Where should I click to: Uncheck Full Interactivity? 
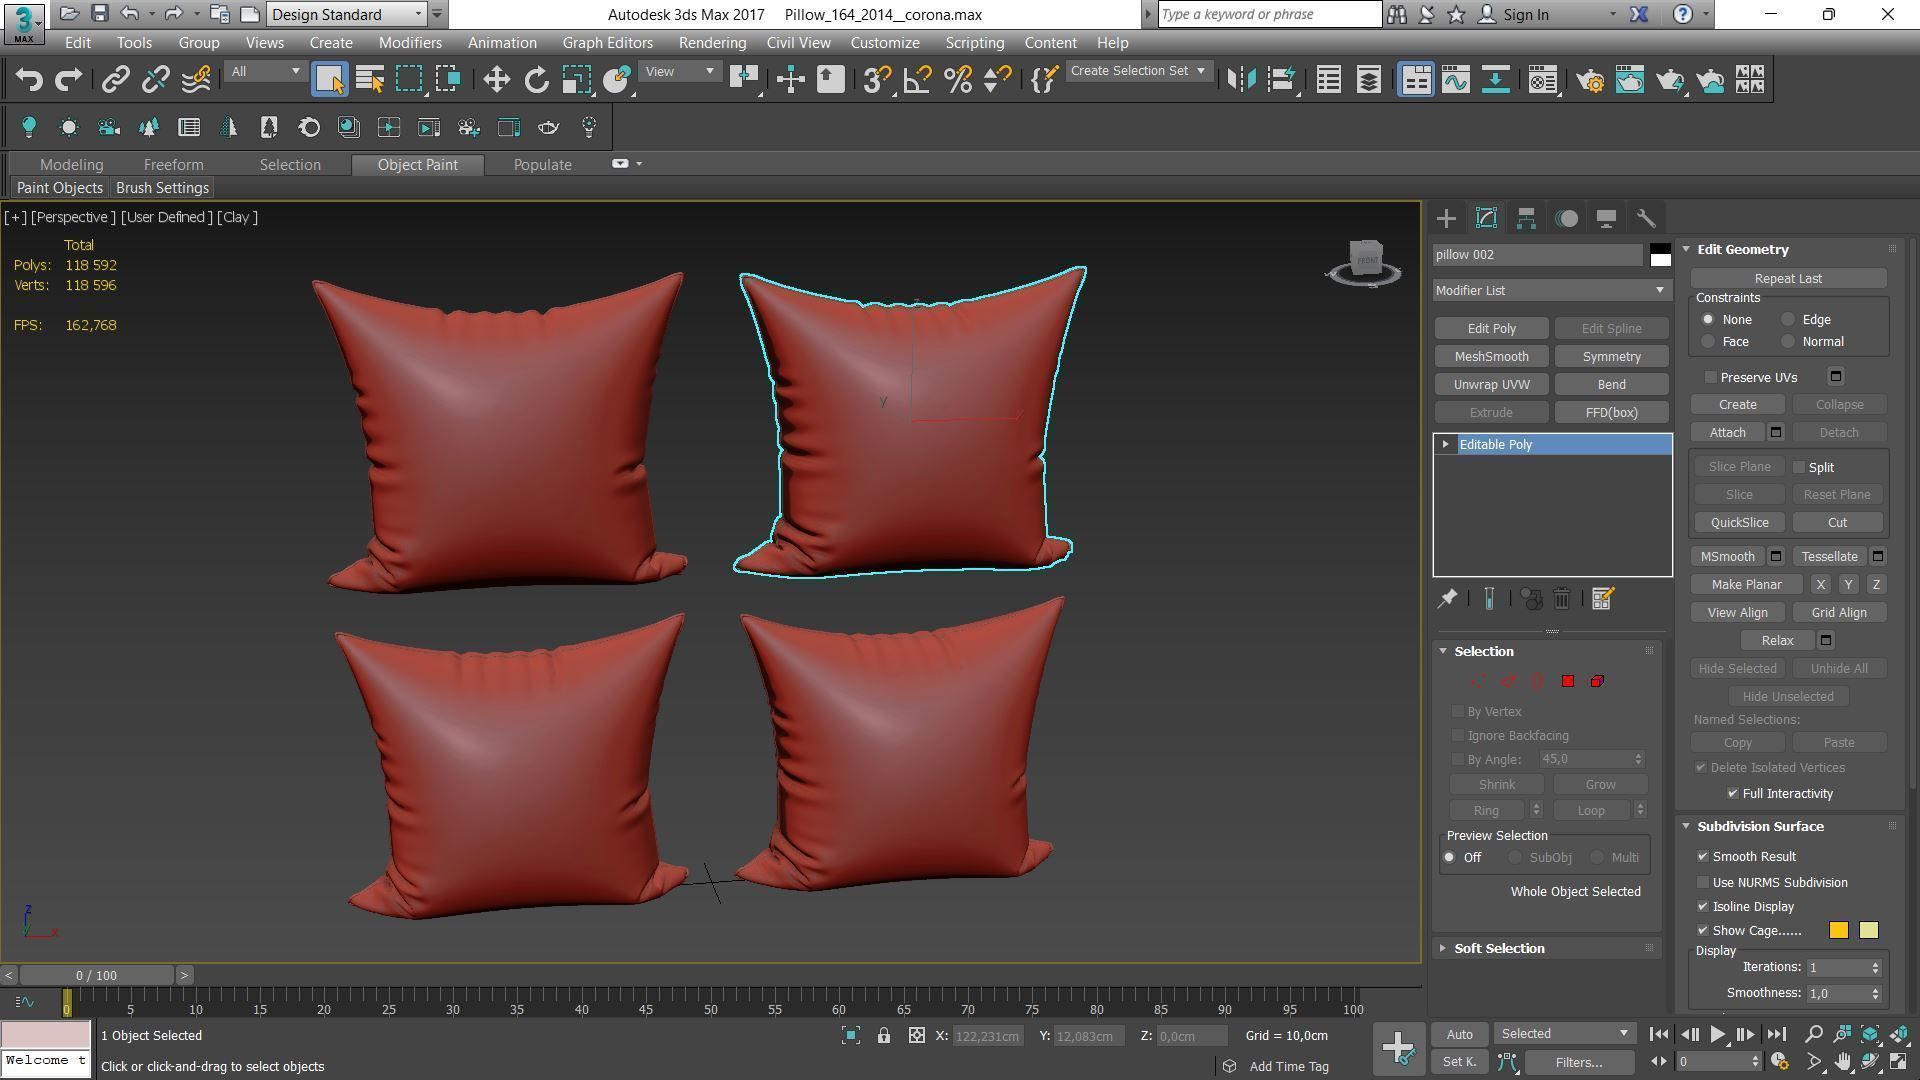pos(1733,794)
